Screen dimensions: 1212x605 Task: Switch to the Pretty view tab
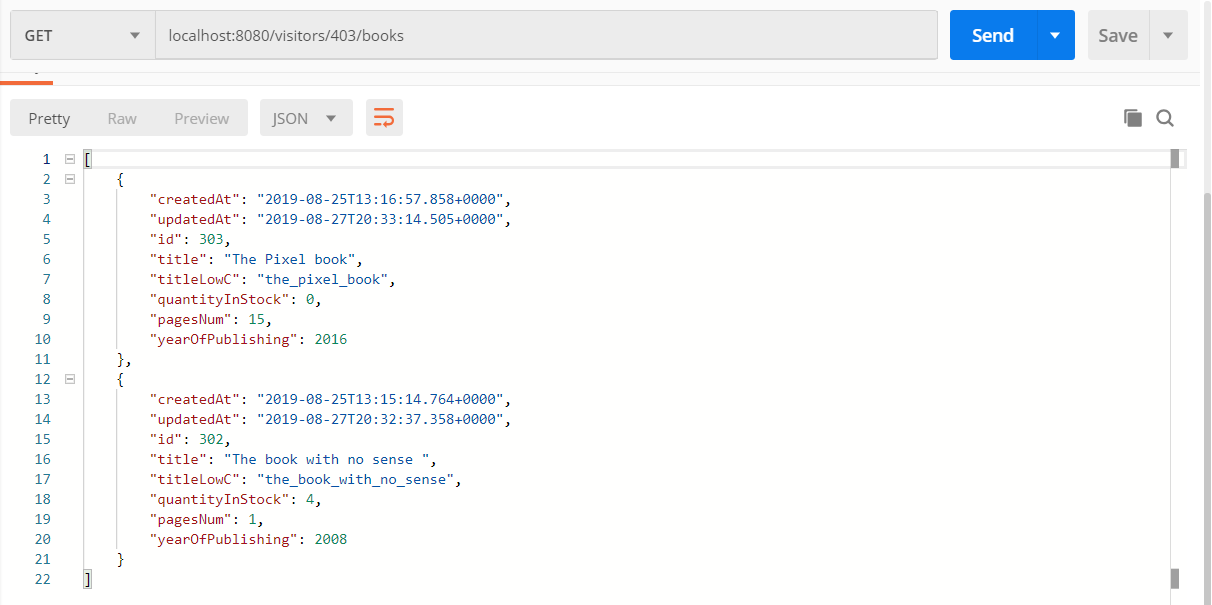point(49,118)
